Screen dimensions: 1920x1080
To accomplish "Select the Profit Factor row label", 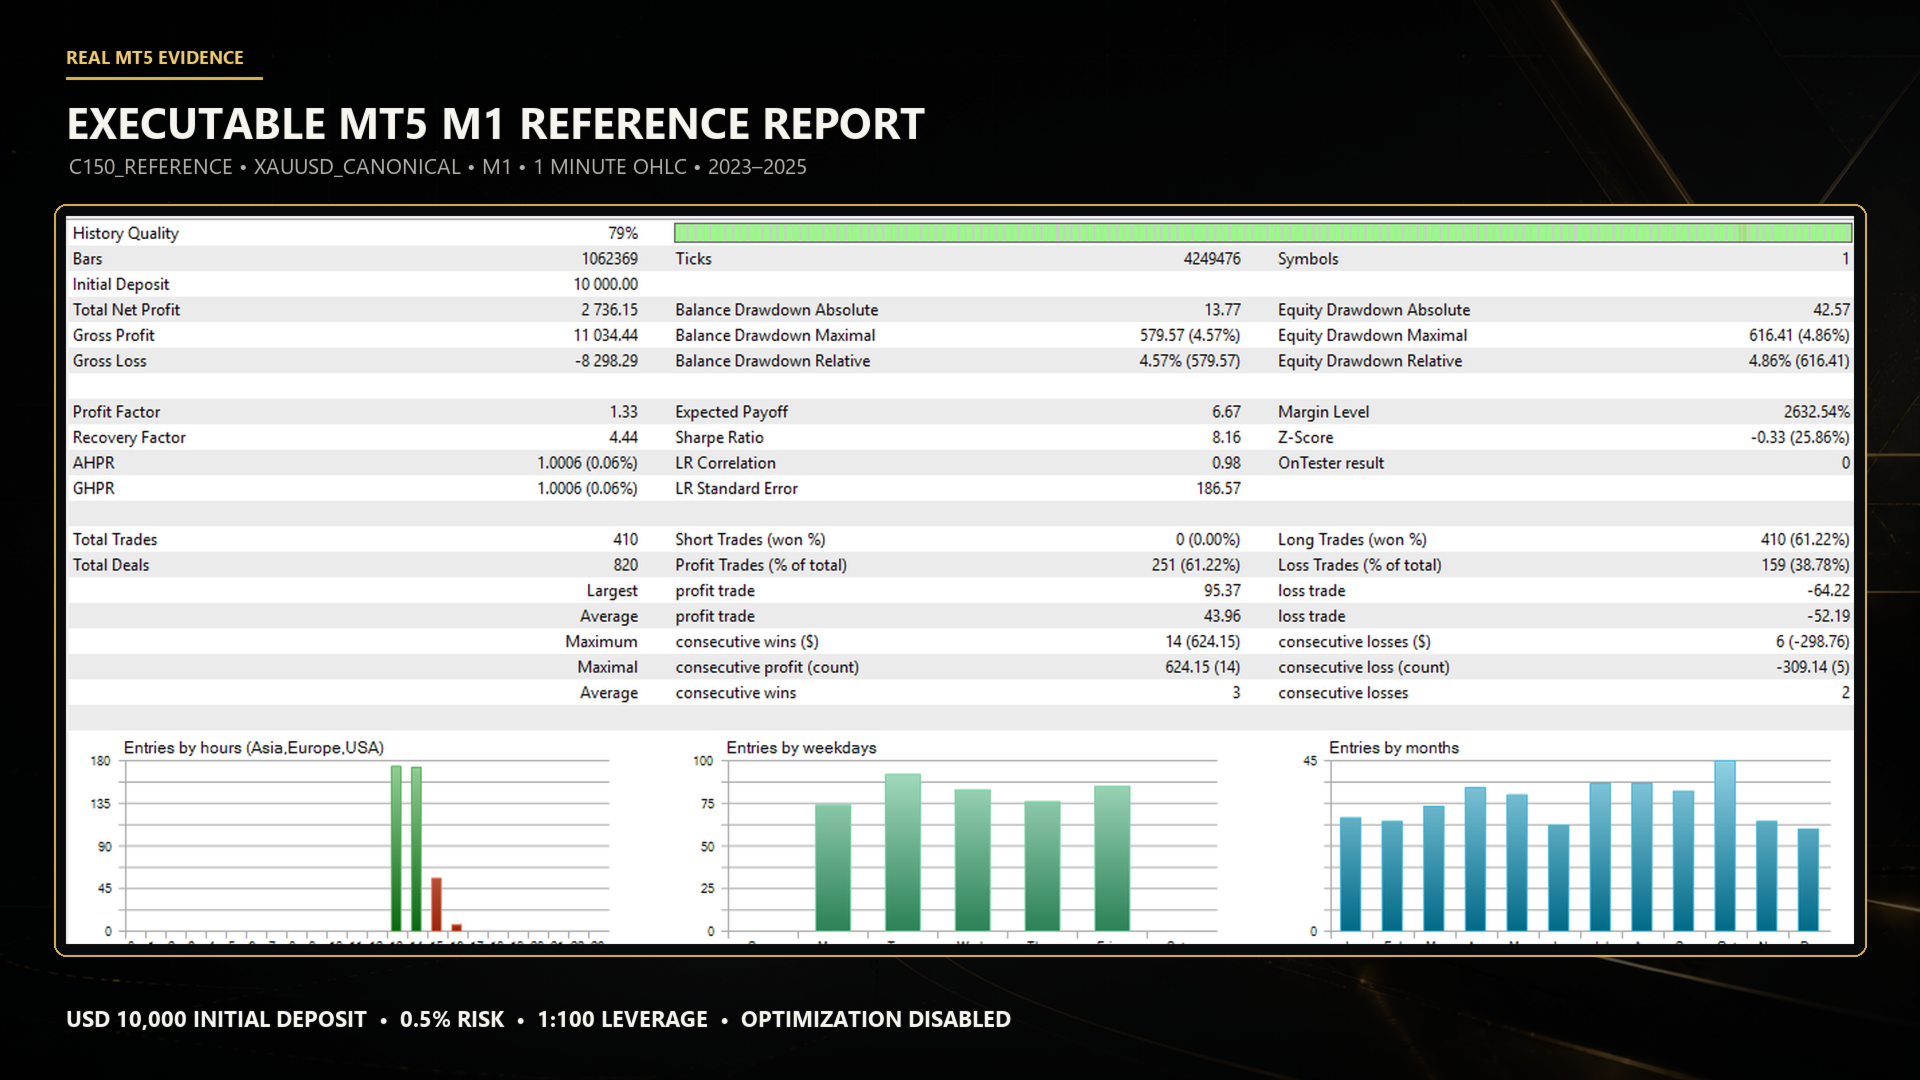I will click(116, 412).
